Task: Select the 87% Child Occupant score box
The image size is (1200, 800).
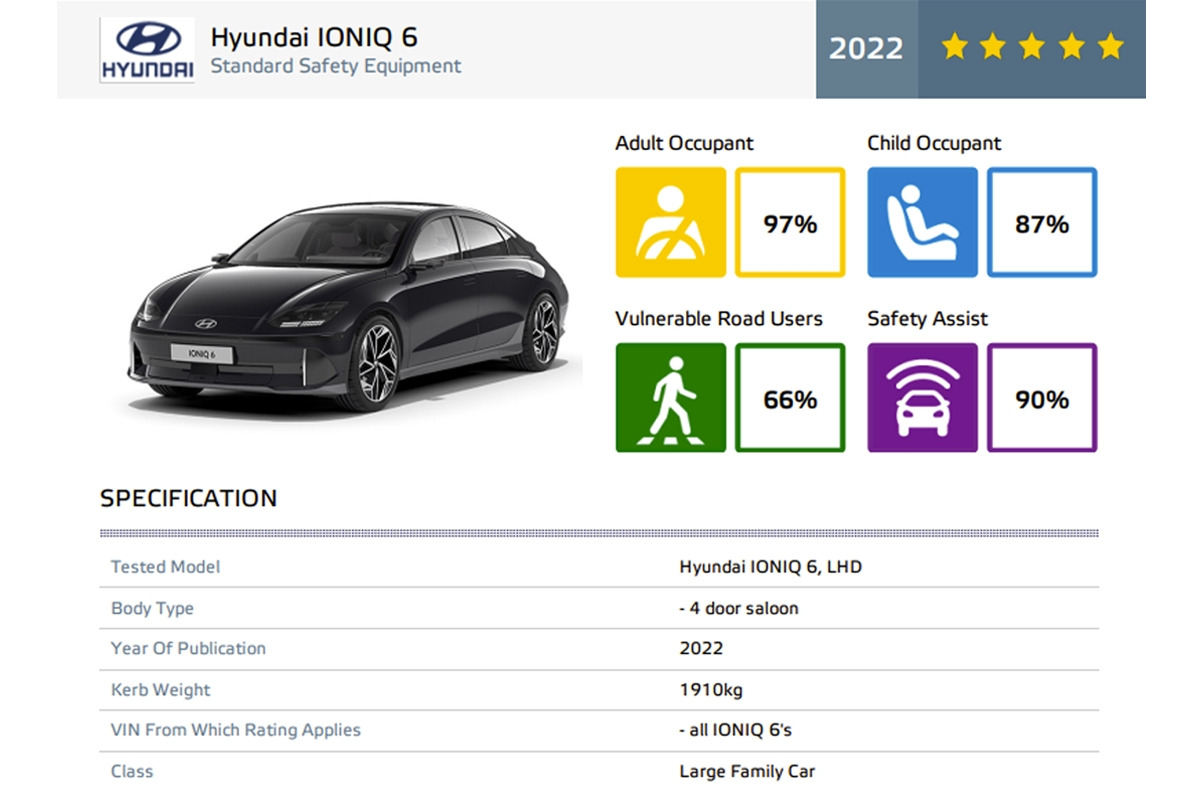Action: [1042, 222]
